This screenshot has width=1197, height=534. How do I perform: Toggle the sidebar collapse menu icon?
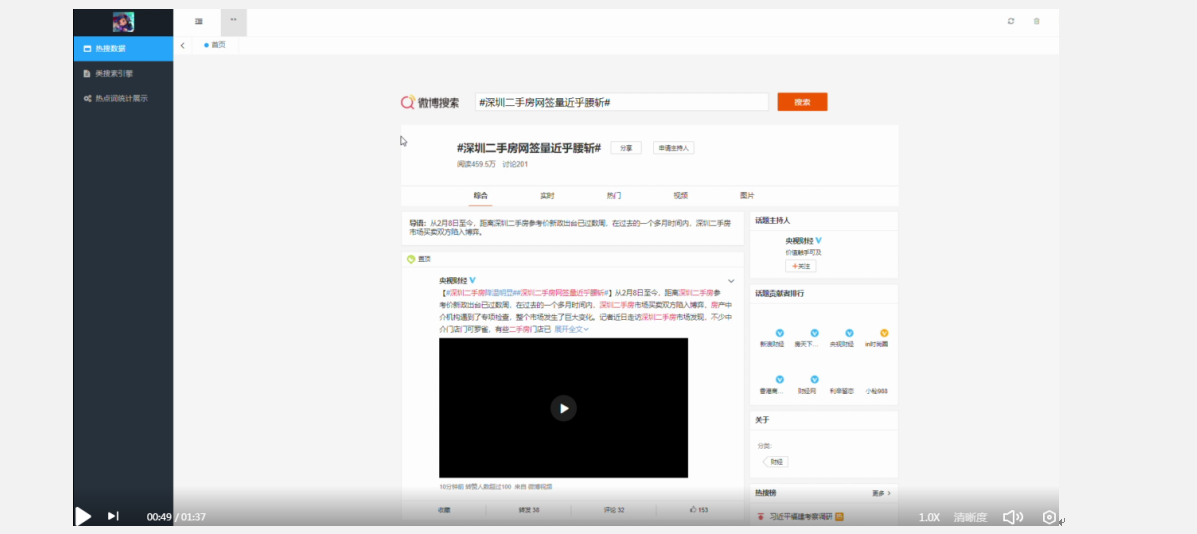tap(198, 21)
